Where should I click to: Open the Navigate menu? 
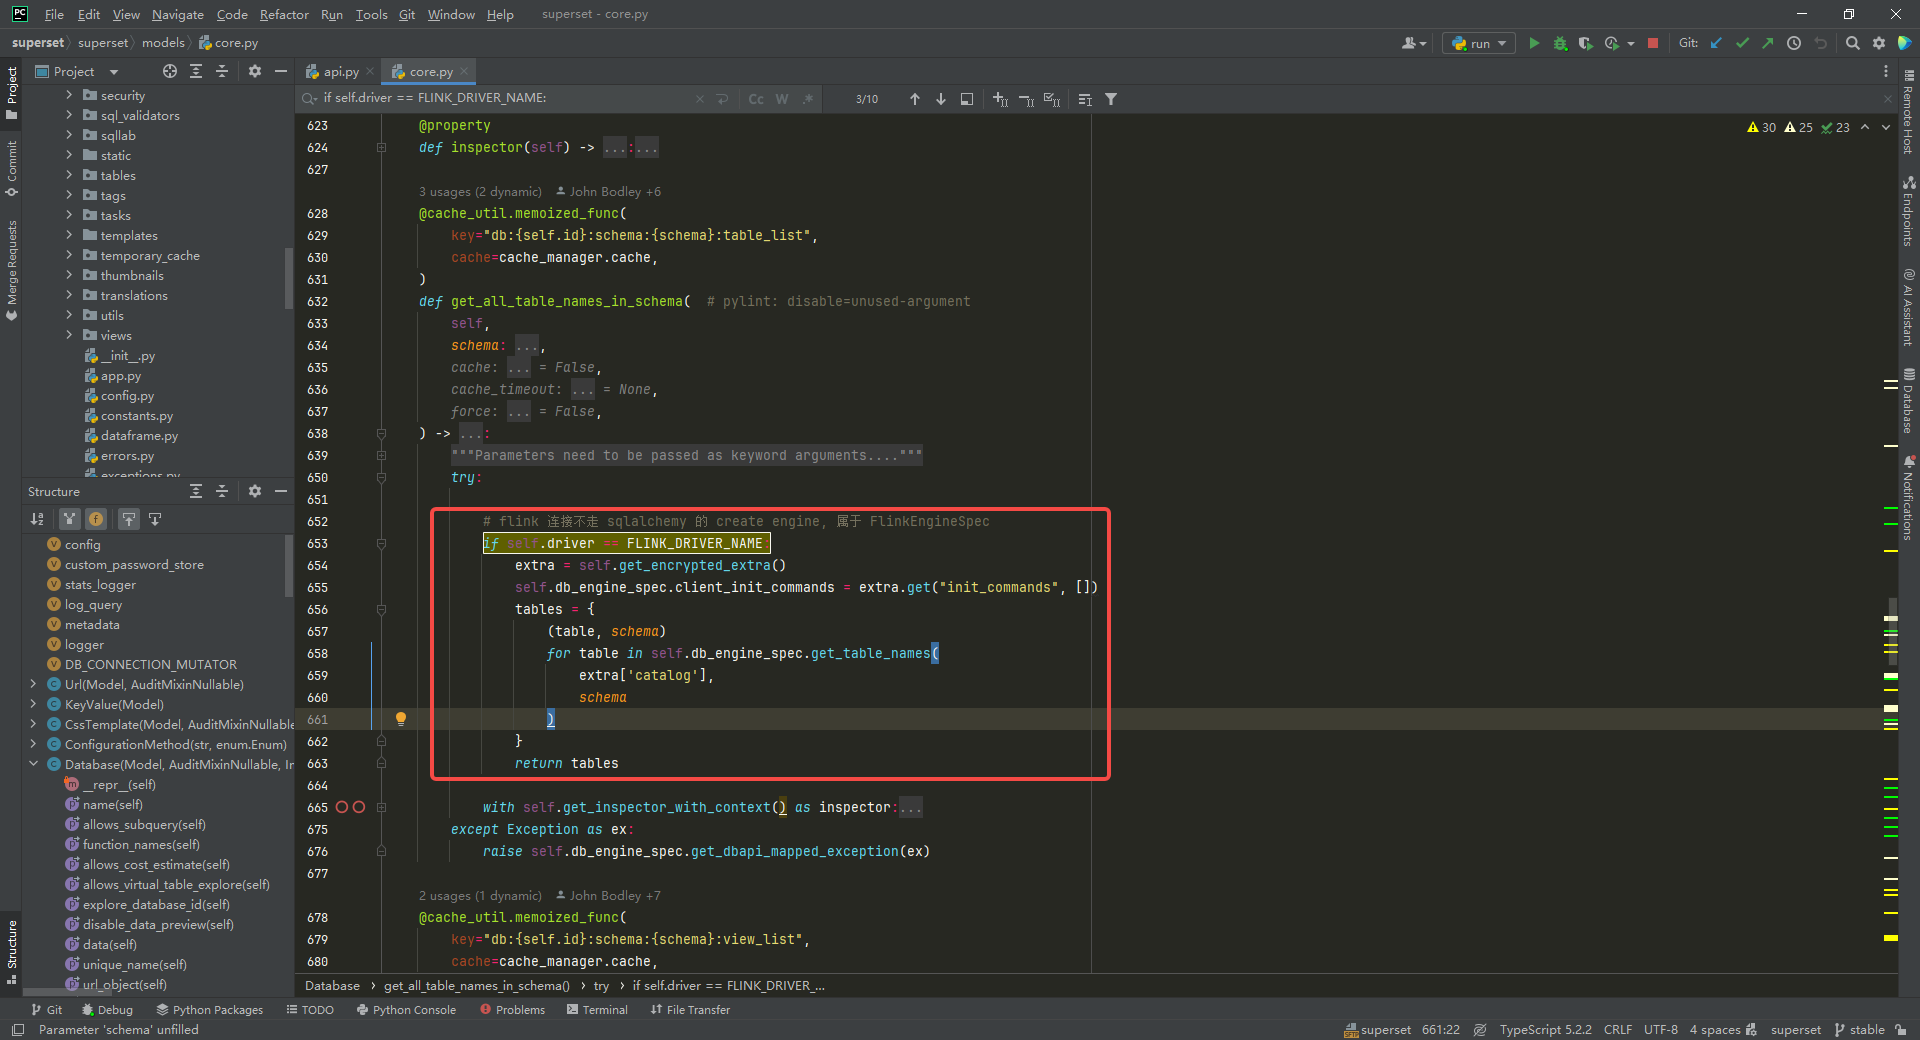[x=177, y=14]
